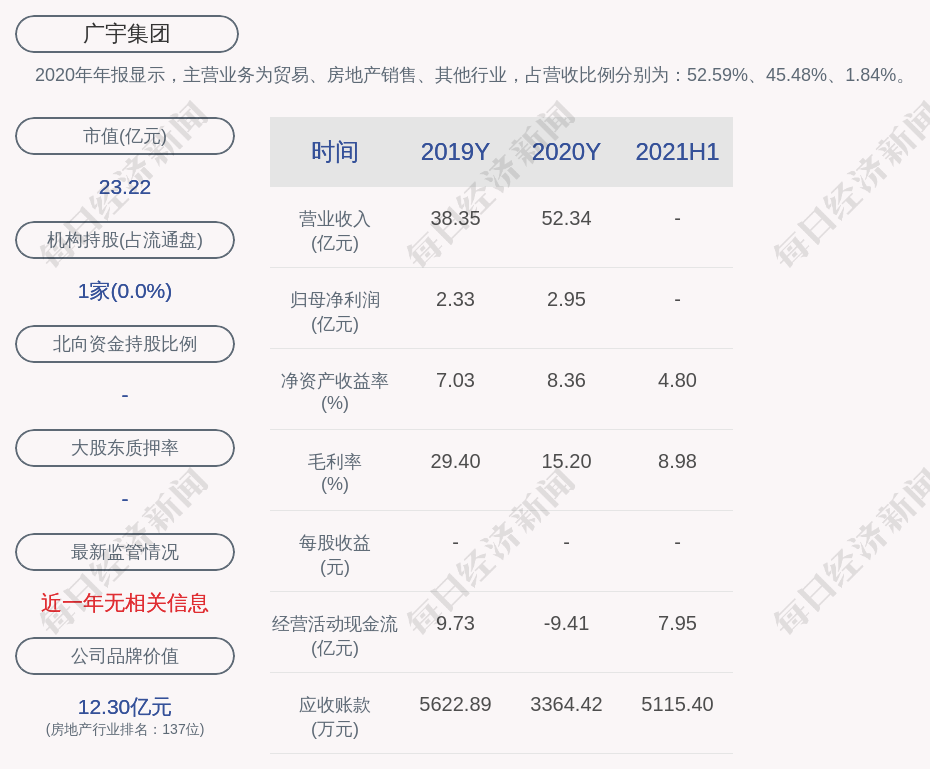The height and width of the screenshot is (769, 930).
Task: Click the 2021H1 column header
Action: click(677, 152)
